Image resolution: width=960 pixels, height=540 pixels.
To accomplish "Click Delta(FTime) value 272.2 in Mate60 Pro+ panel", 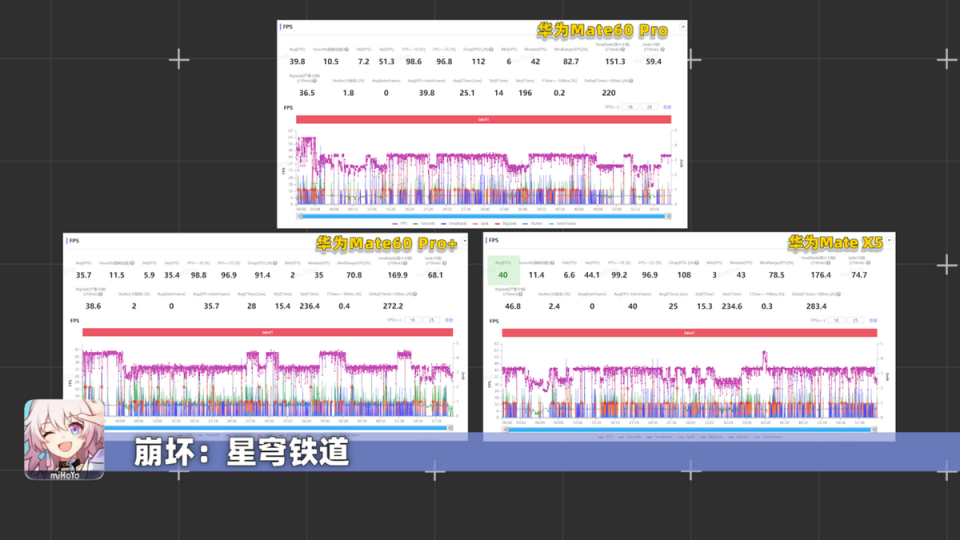I will pyautogui.click(x=393, y=306).
